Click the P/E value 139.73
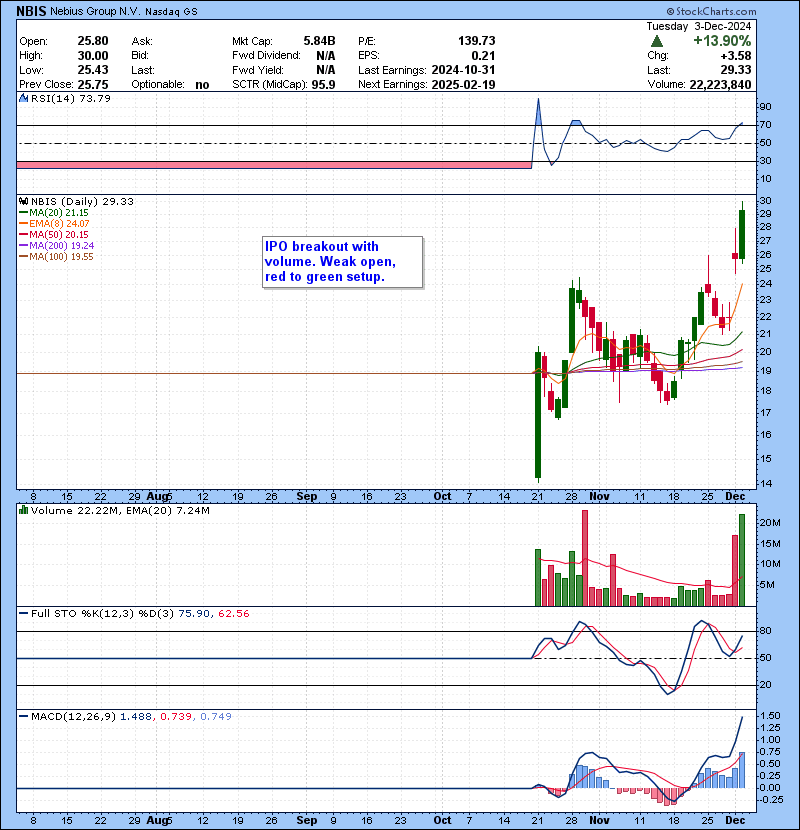Viewport: 800px width, 830px height. (x=477, y=41)
